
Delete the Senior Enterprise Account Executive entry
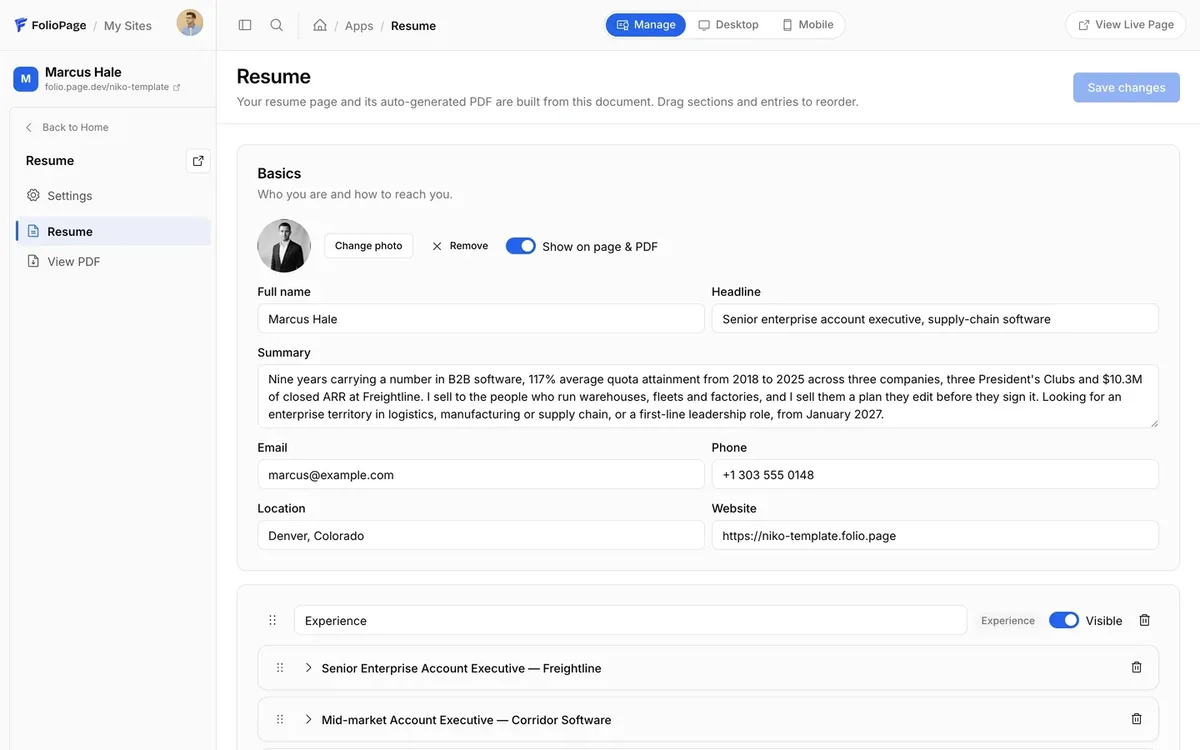(1136, 667)
